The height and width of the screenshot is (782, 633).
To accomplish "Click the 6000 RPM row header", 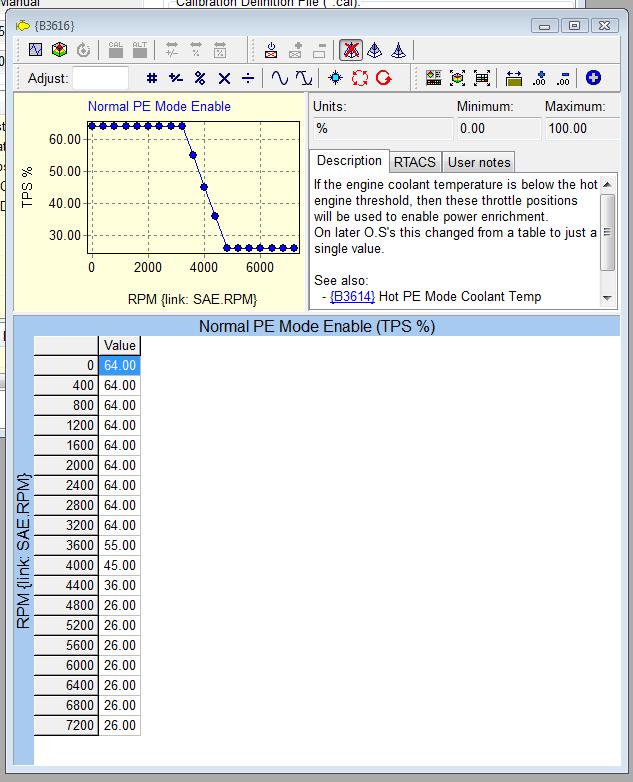I will coord(66,665).
